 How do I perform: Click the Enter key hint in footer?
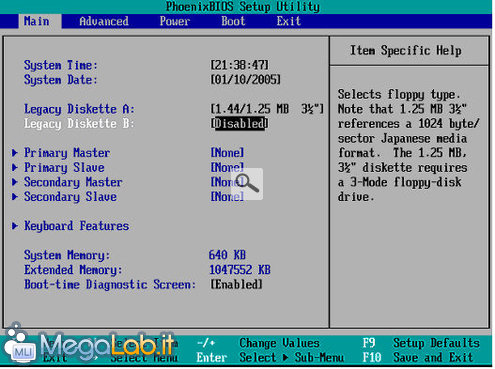point(212,358)
